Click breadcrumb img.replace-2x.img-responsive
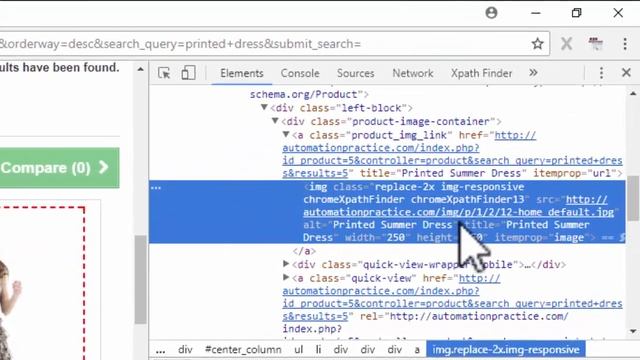The width and height of the screenshot is (640, 360). pos(506,350)
